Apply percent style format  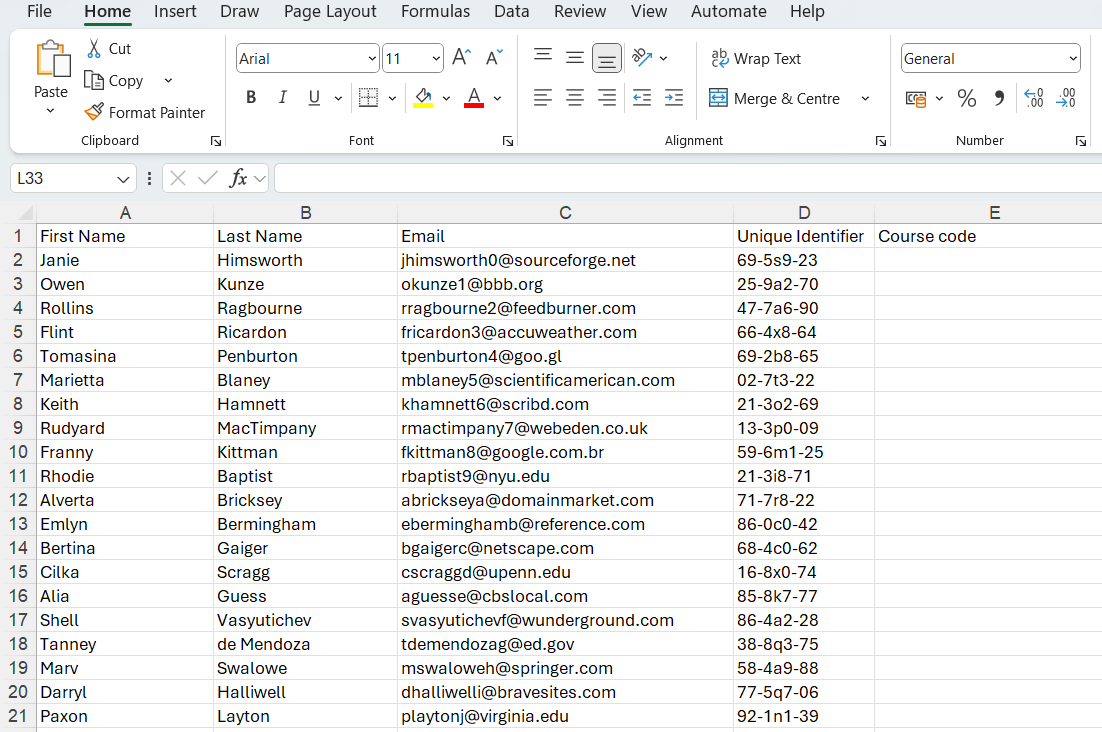point(967,98)
